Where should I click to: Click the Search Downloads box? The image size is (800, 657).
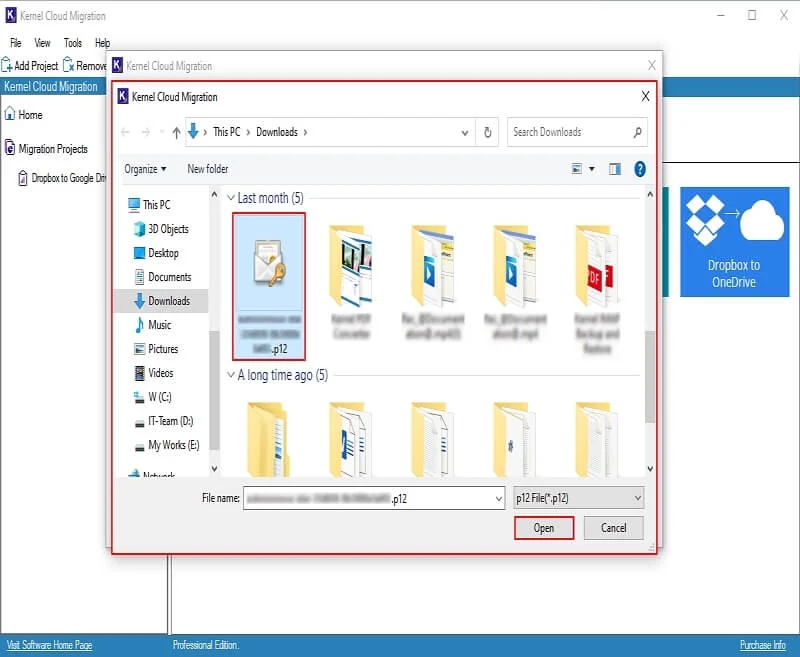(577, 132)
